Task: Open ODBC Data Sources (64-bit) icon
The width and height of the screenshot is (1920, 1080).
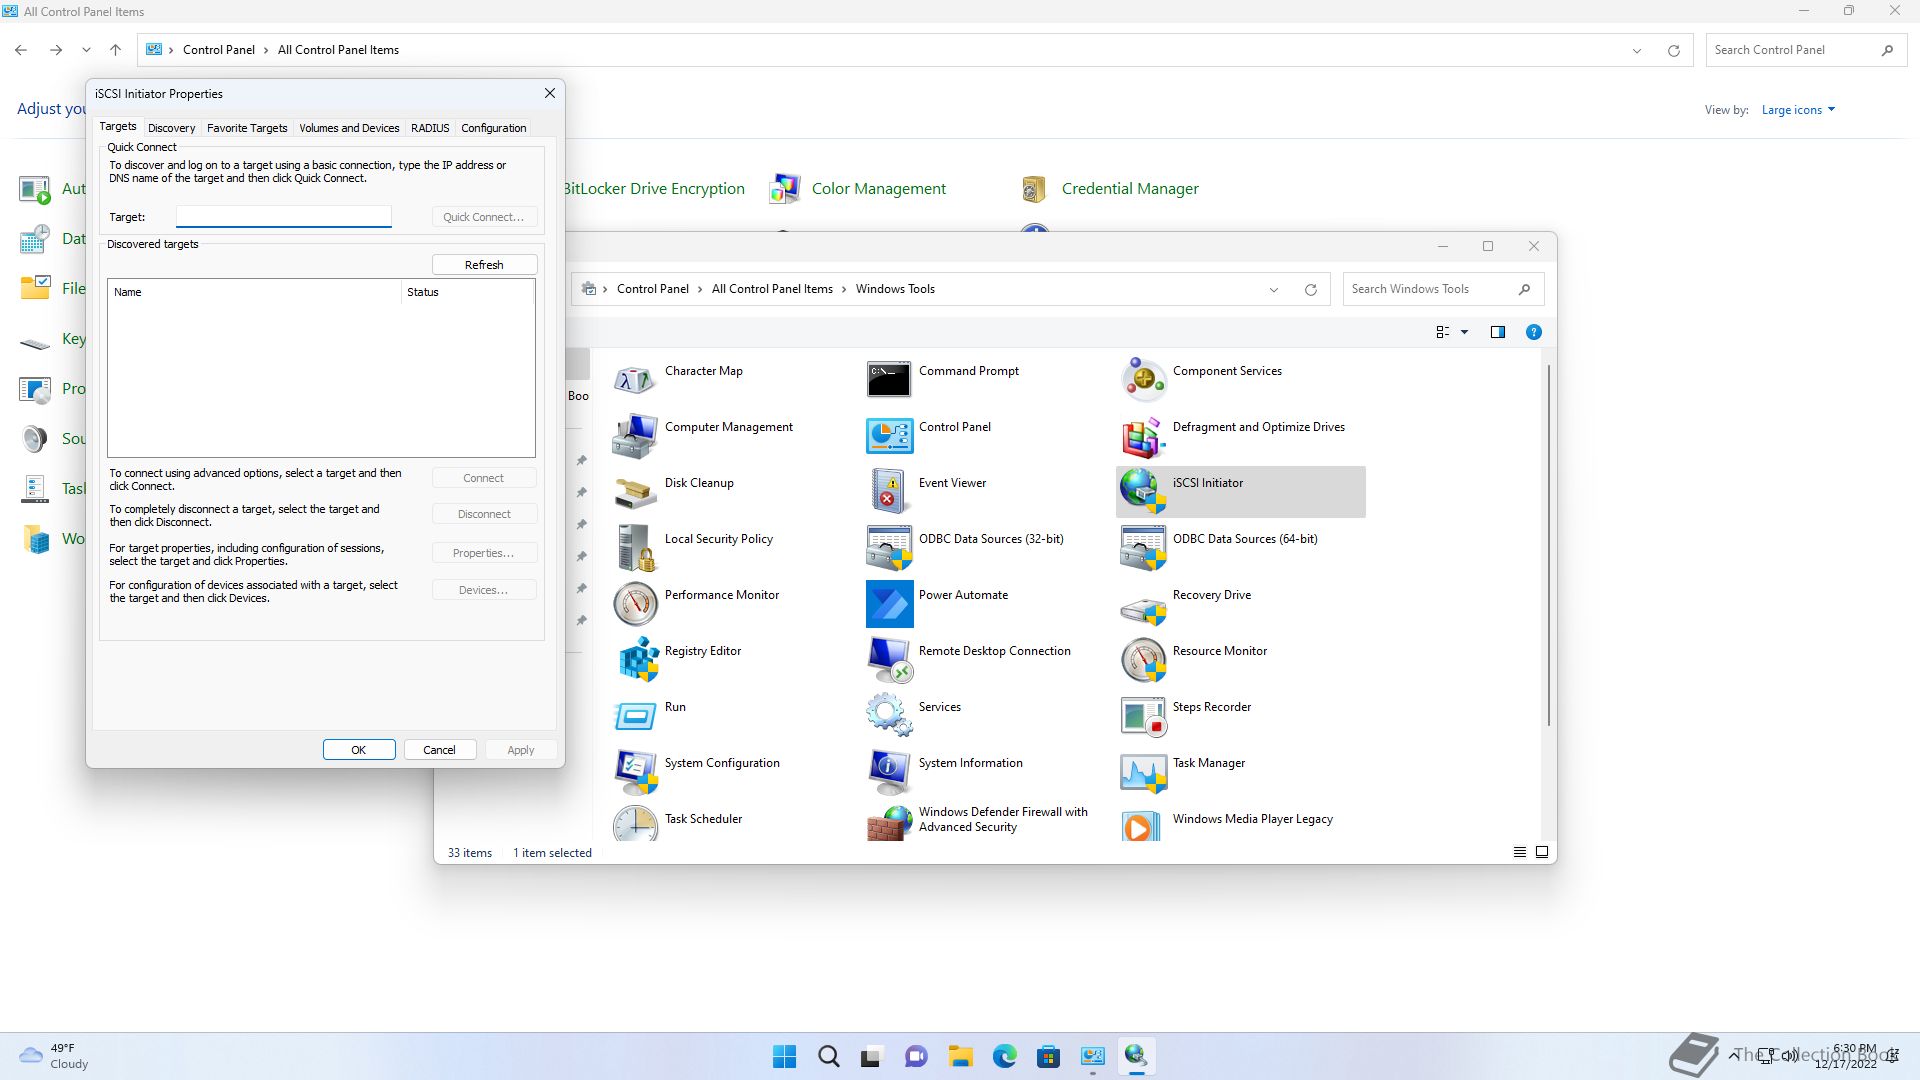Action: [1143, 548]
